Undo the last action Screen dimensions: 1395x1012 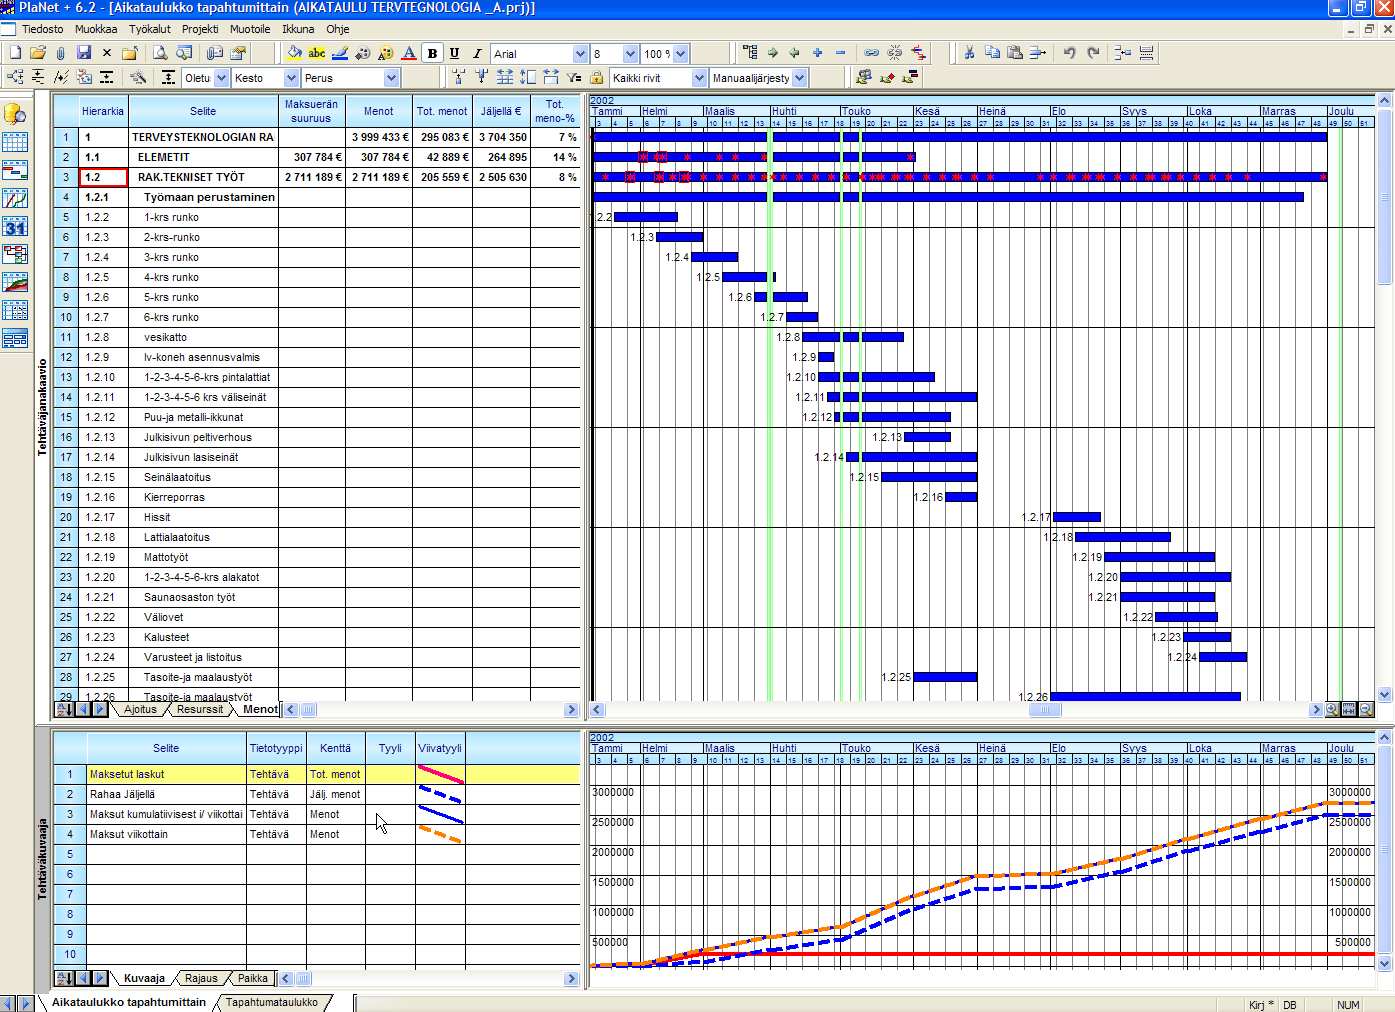point(1070,53)
